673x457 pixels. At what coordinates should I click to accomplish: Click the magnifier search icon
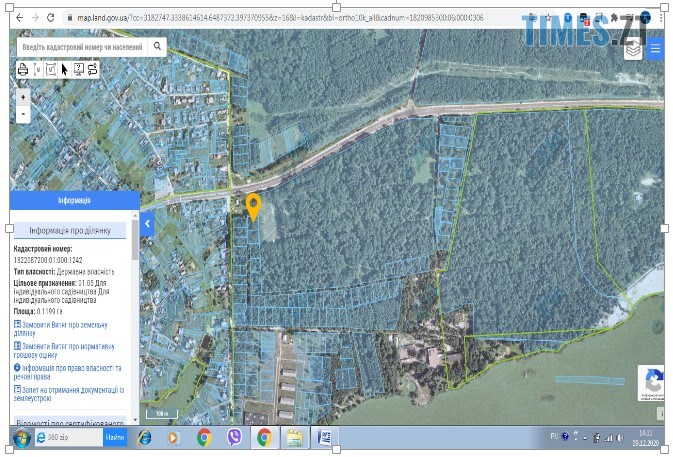click(158, 47)
